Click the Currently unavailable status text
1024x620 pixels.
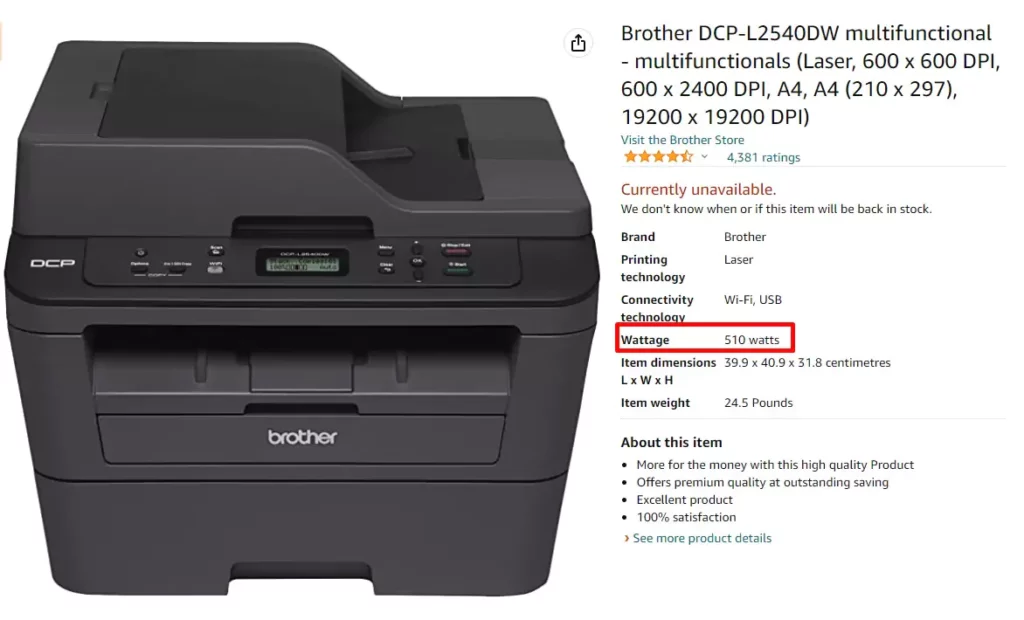click(x=698, y=189)
